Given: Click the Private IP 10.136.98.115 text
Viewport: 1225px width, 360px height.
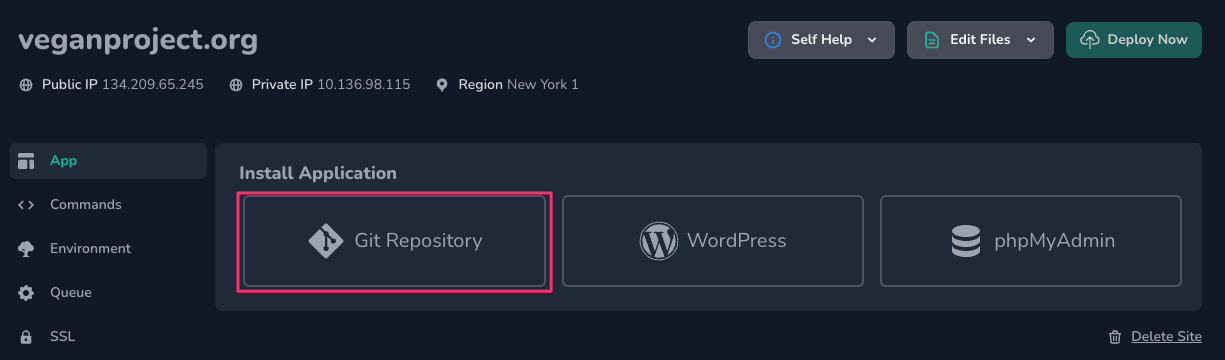Looking at the screenshot, I should pyautogui.click(x=331, y=85).
